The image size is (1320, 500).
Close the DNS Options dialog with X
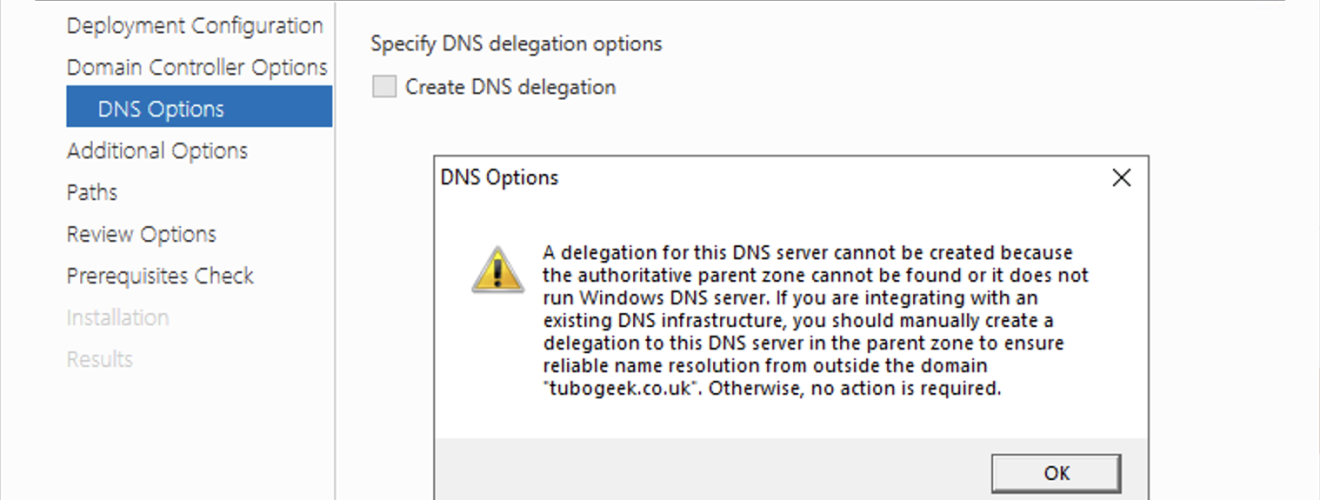[x=1121, y=178]
